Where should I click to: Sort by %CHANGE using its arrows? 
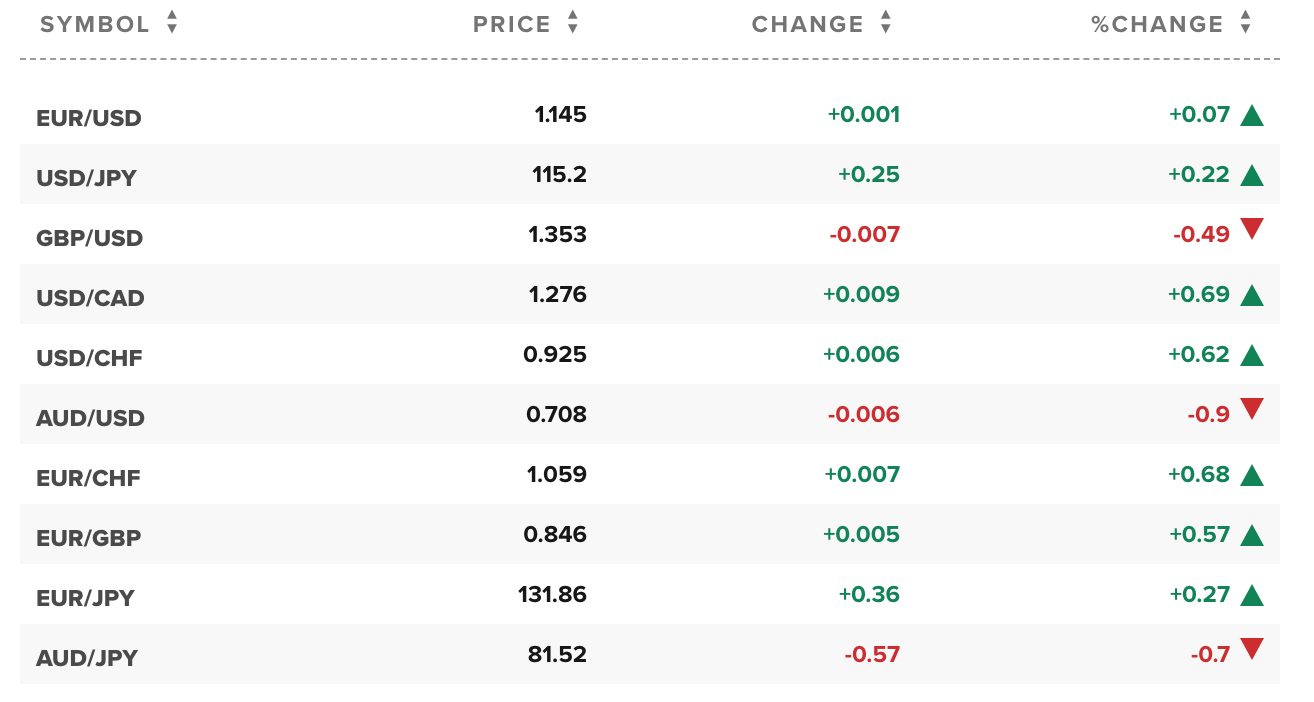pyautogui.click(x=1245, y=23)
